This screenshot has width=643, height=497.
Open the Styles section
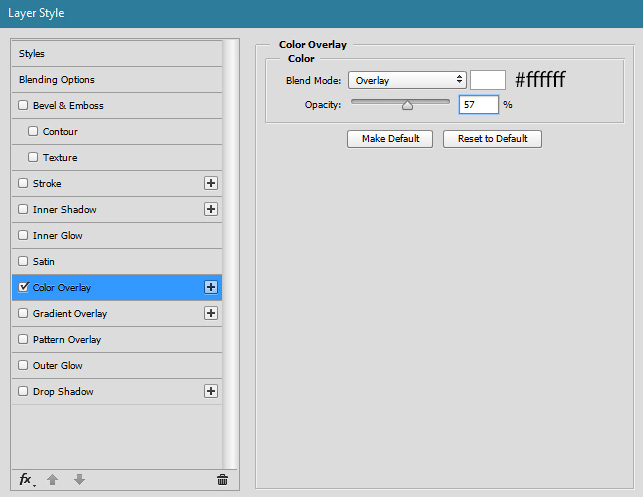[x=117, y=54]
